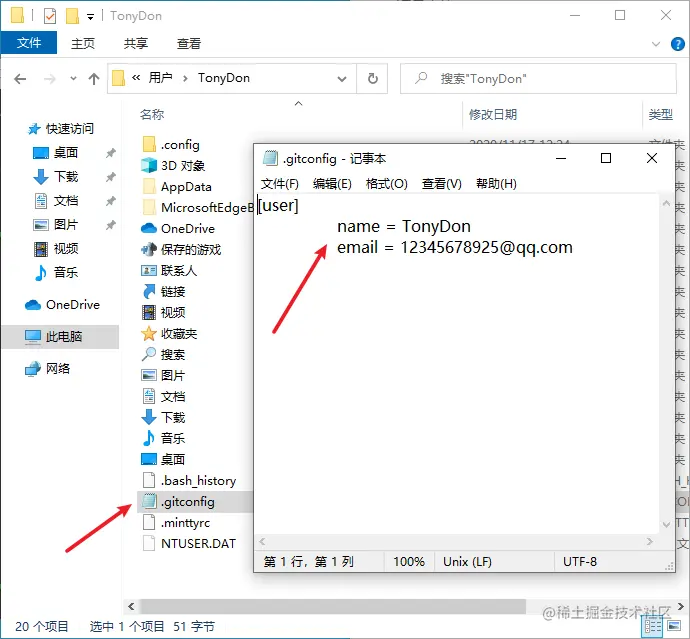Viewport: 690px width, 639px height.
Task: Select the 保存的游戏 folder icon
Action: (x=149, y=250)
